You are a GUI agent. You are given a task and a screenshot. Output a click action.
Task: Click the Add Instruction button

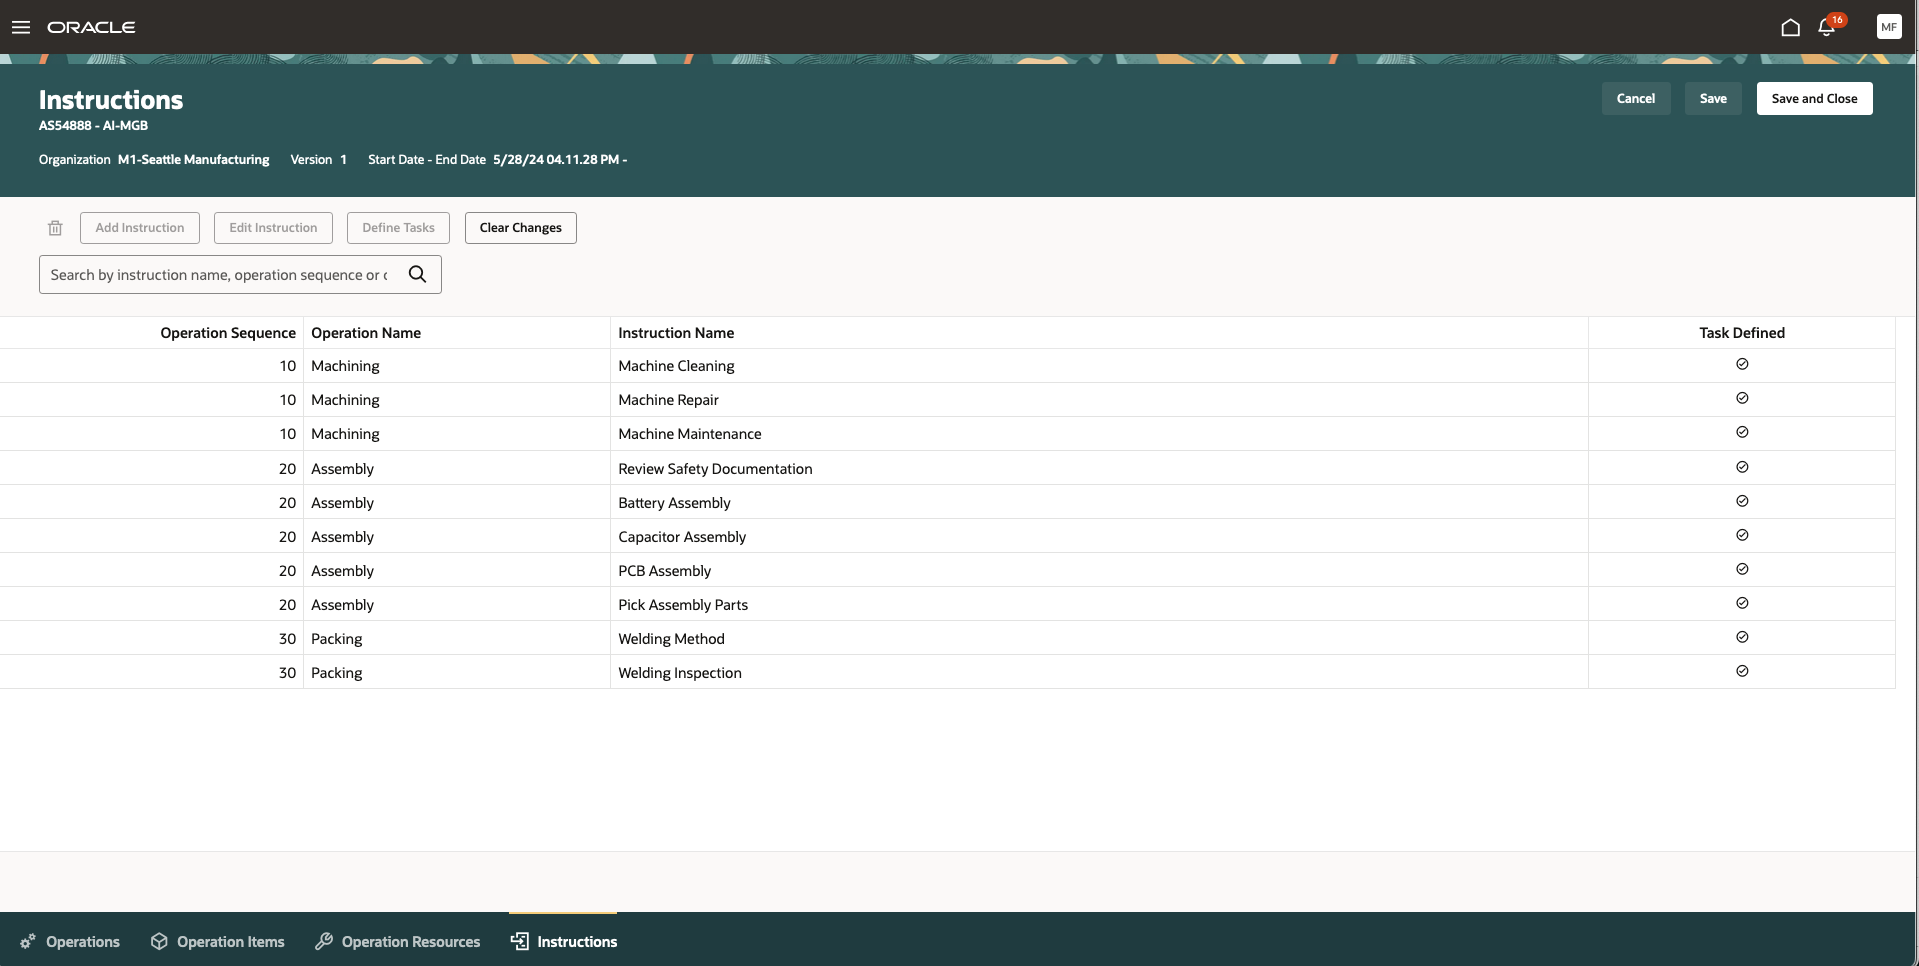(140, 228)
